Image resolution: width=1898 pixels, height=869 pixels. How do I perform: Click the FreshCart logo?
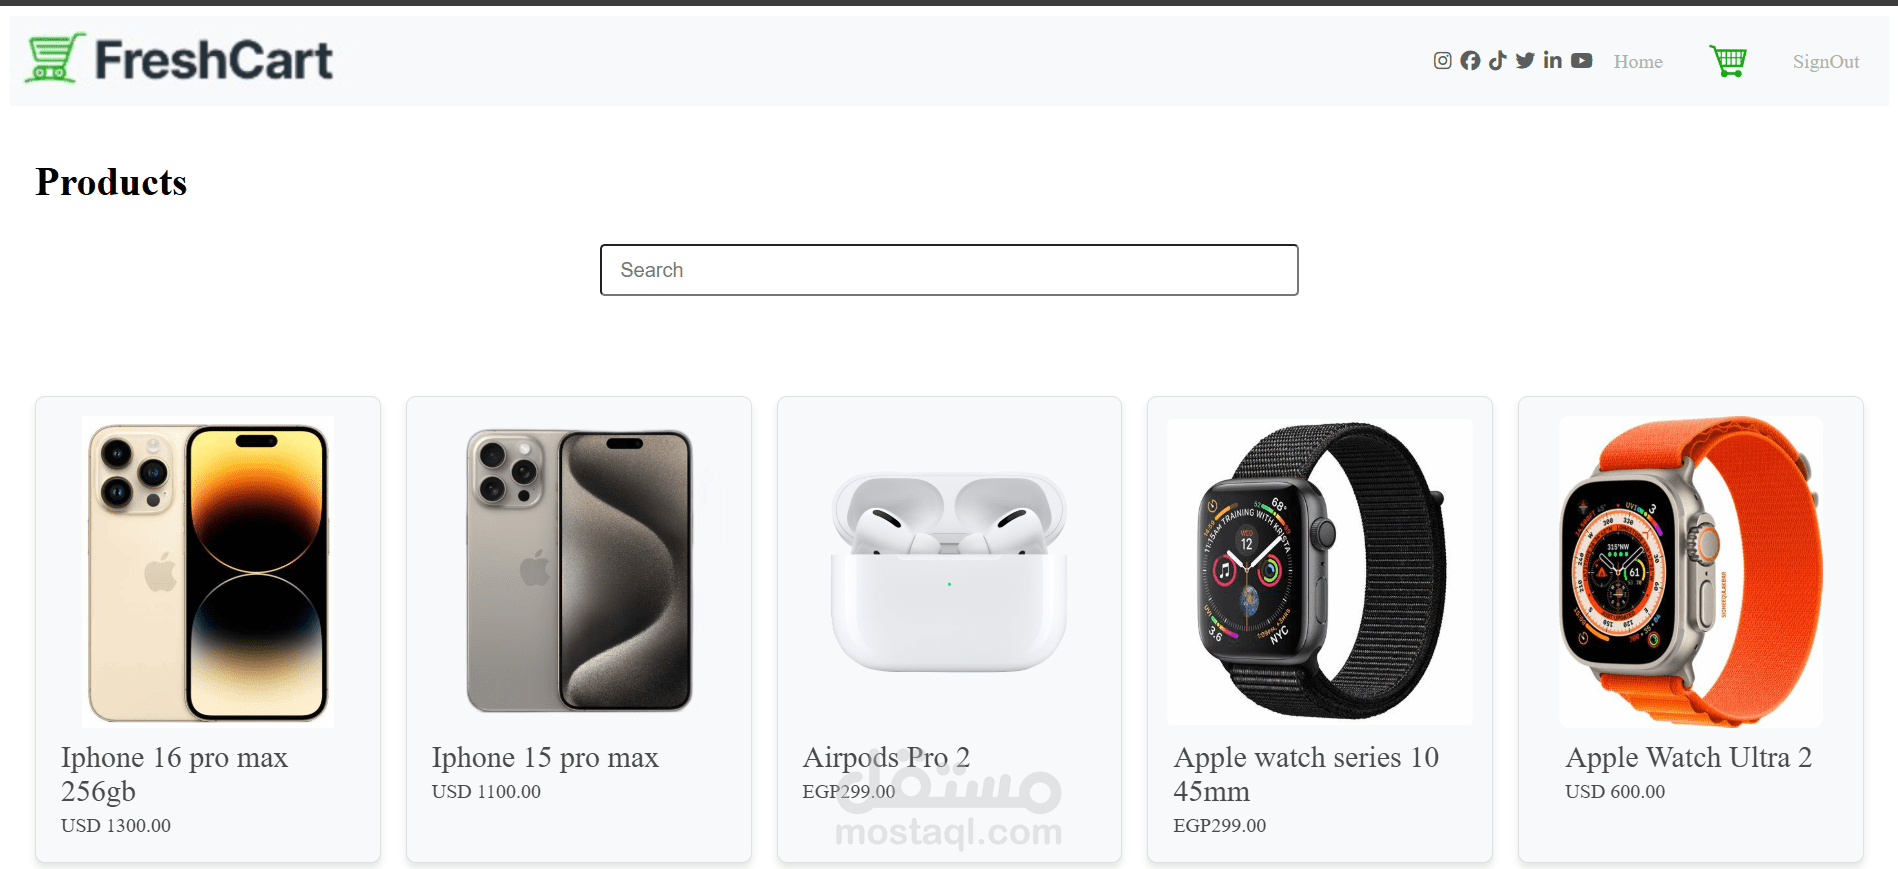pyautogui.click(x=179, y=59)
